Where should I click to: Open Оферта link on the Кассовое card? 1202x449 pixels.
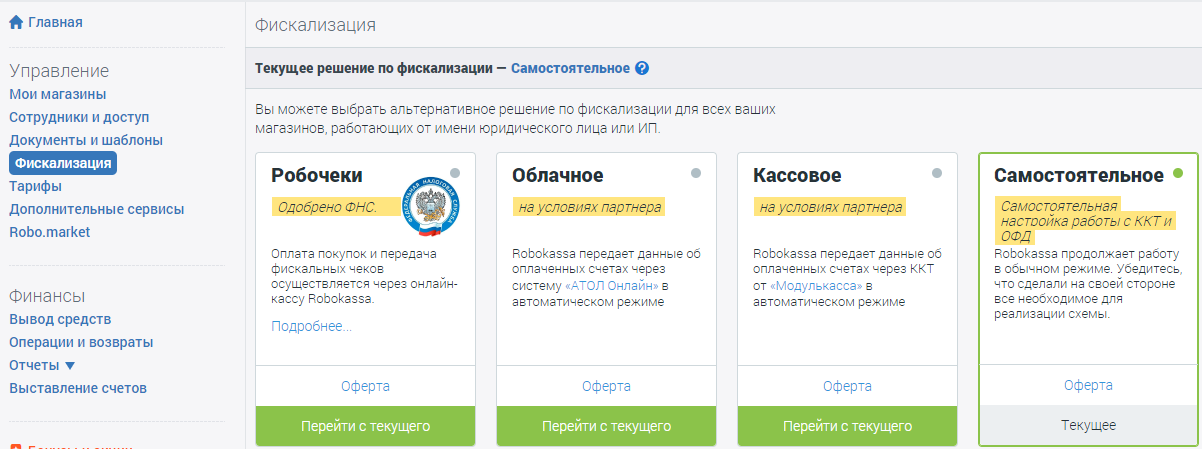tap(847, 386)
